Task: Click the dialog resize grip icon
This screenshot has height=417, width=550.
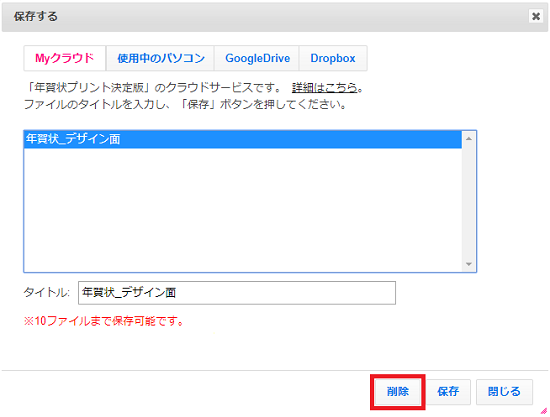Action: pyautogui.click(x=544, y=411)
